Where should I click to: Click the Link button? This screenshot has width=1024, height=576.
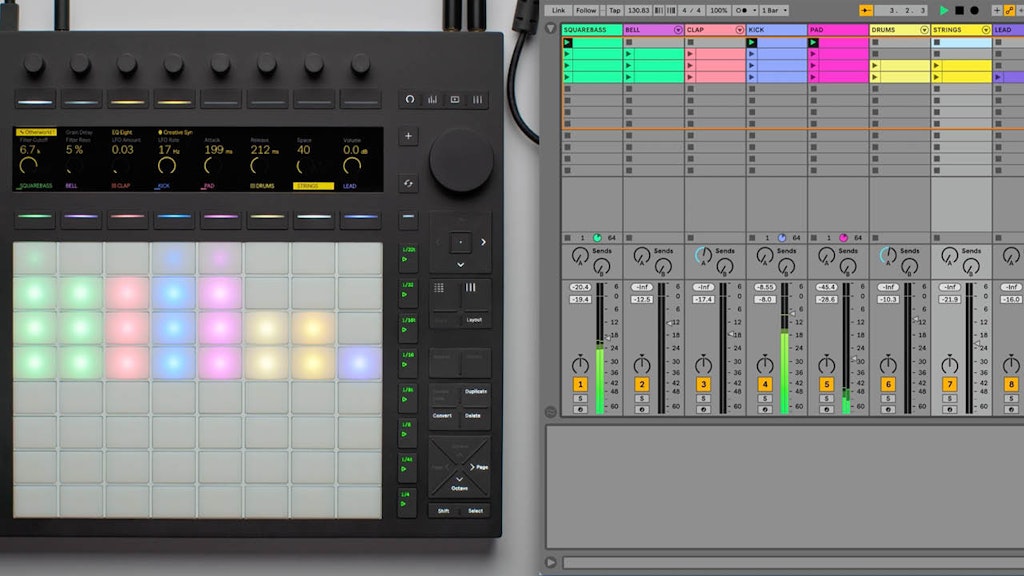[558, 10]
